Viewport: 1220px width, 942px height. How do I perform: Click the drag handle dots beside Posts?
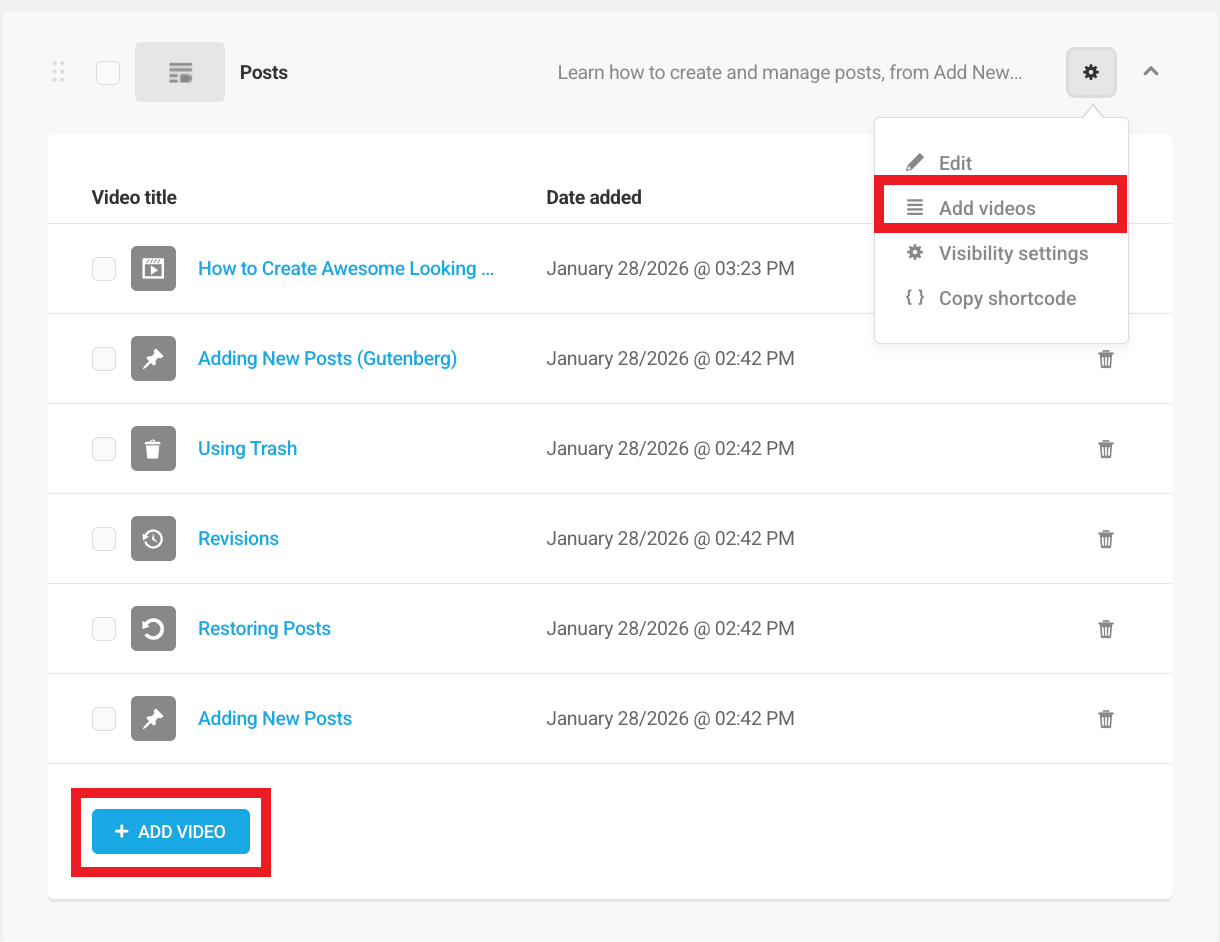click(x=58, y=71)
